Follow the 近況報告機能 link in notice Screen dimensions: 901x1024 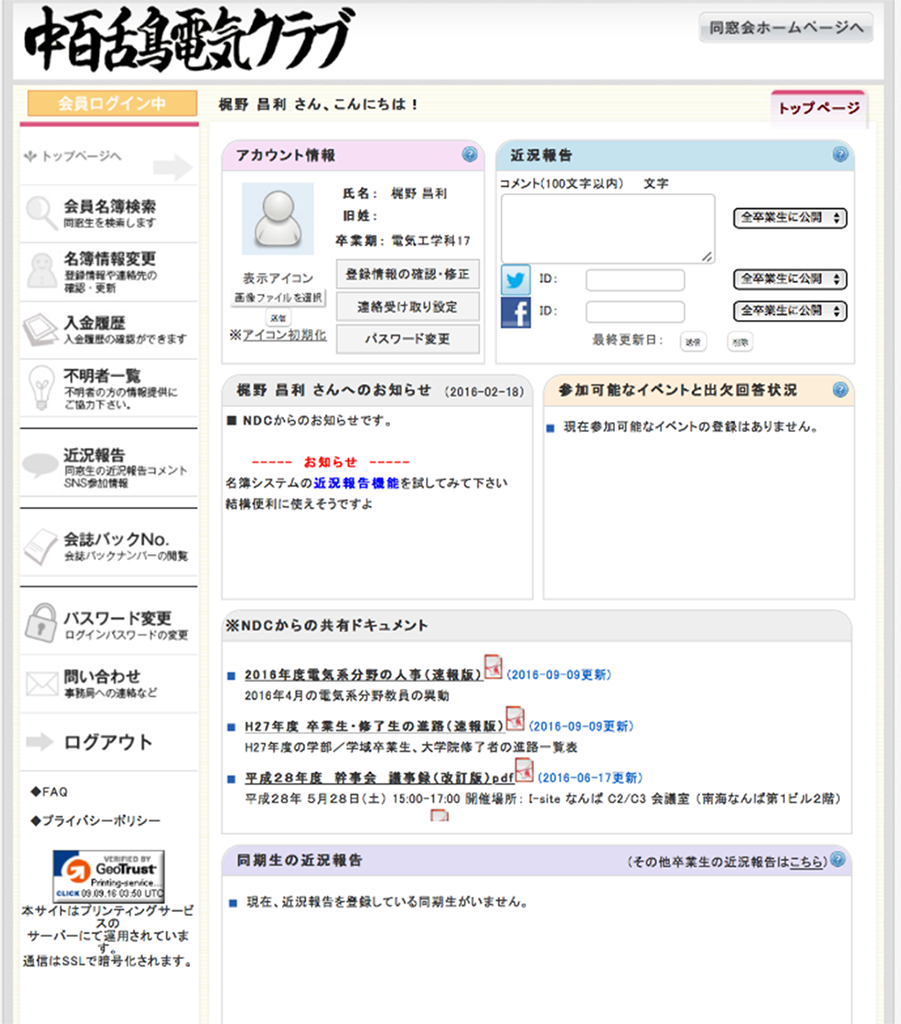(356, 483)
